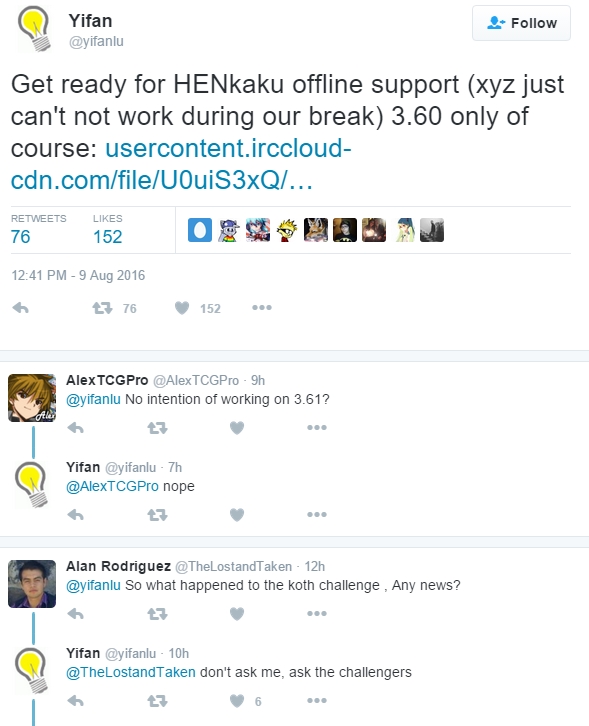Image resolution: width=589 pixels, height=726 pixels.
Task: Open more options on "ask the challengers" reply
Action: point(317,701)
